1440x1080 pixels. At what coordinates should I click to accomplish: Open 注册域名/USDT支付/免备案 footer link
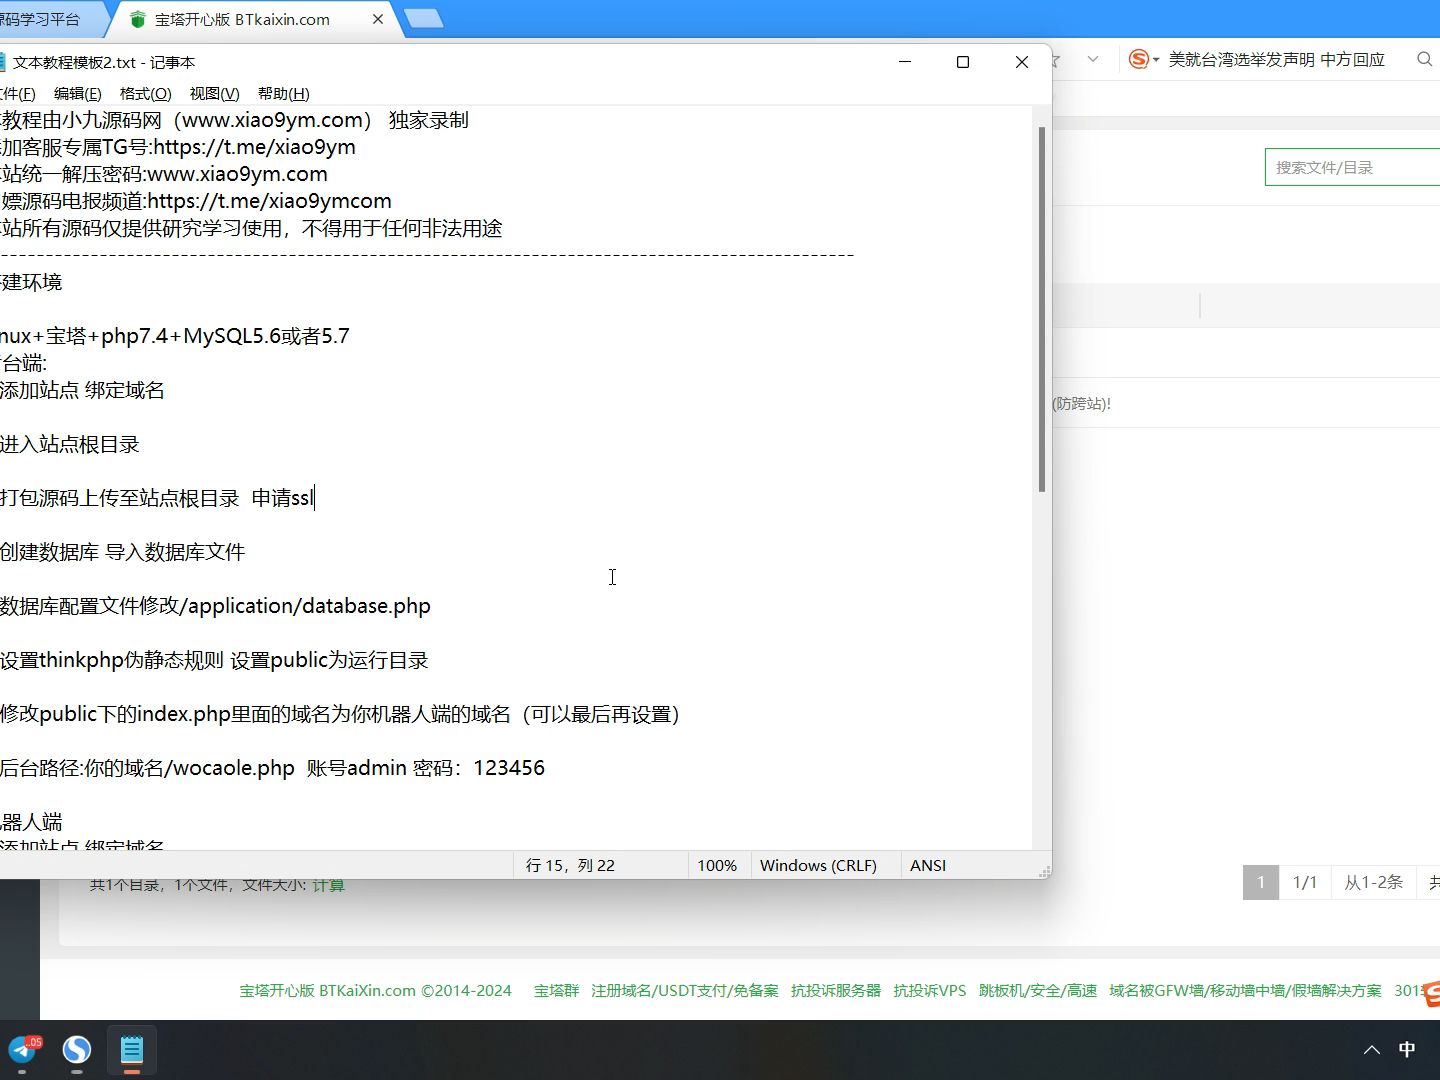click(685, 991)
